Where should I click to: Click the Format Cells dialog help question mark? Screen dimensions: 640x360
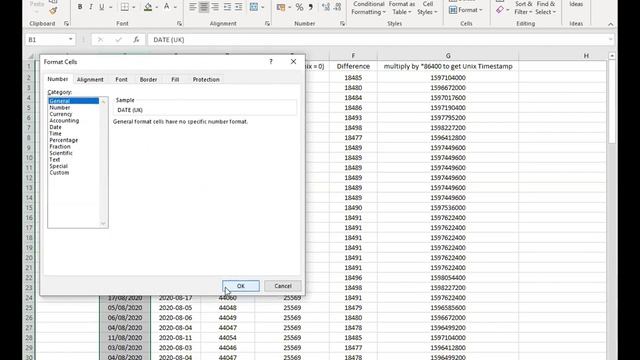point(271,62)
